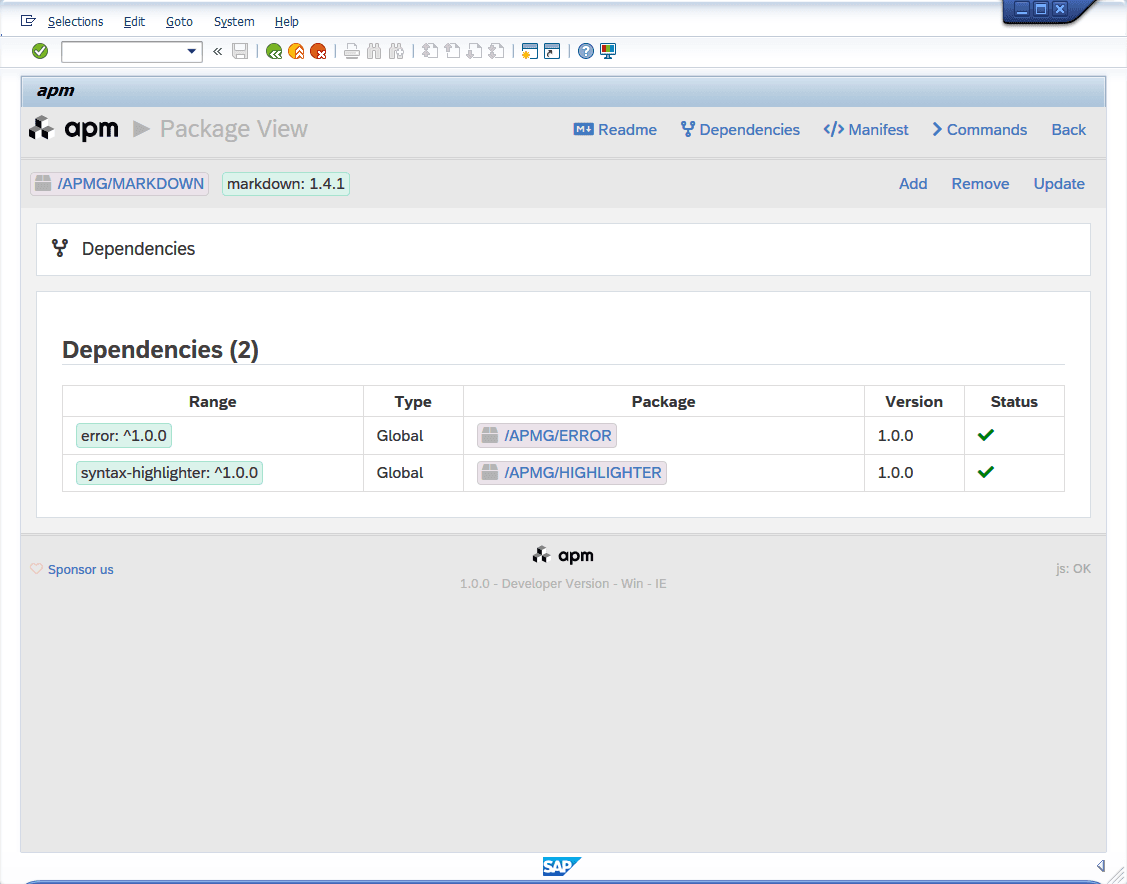Collapse the command field with double-chevron
Viewport: 1127px width, 884px height.
(x=218, y=51)
